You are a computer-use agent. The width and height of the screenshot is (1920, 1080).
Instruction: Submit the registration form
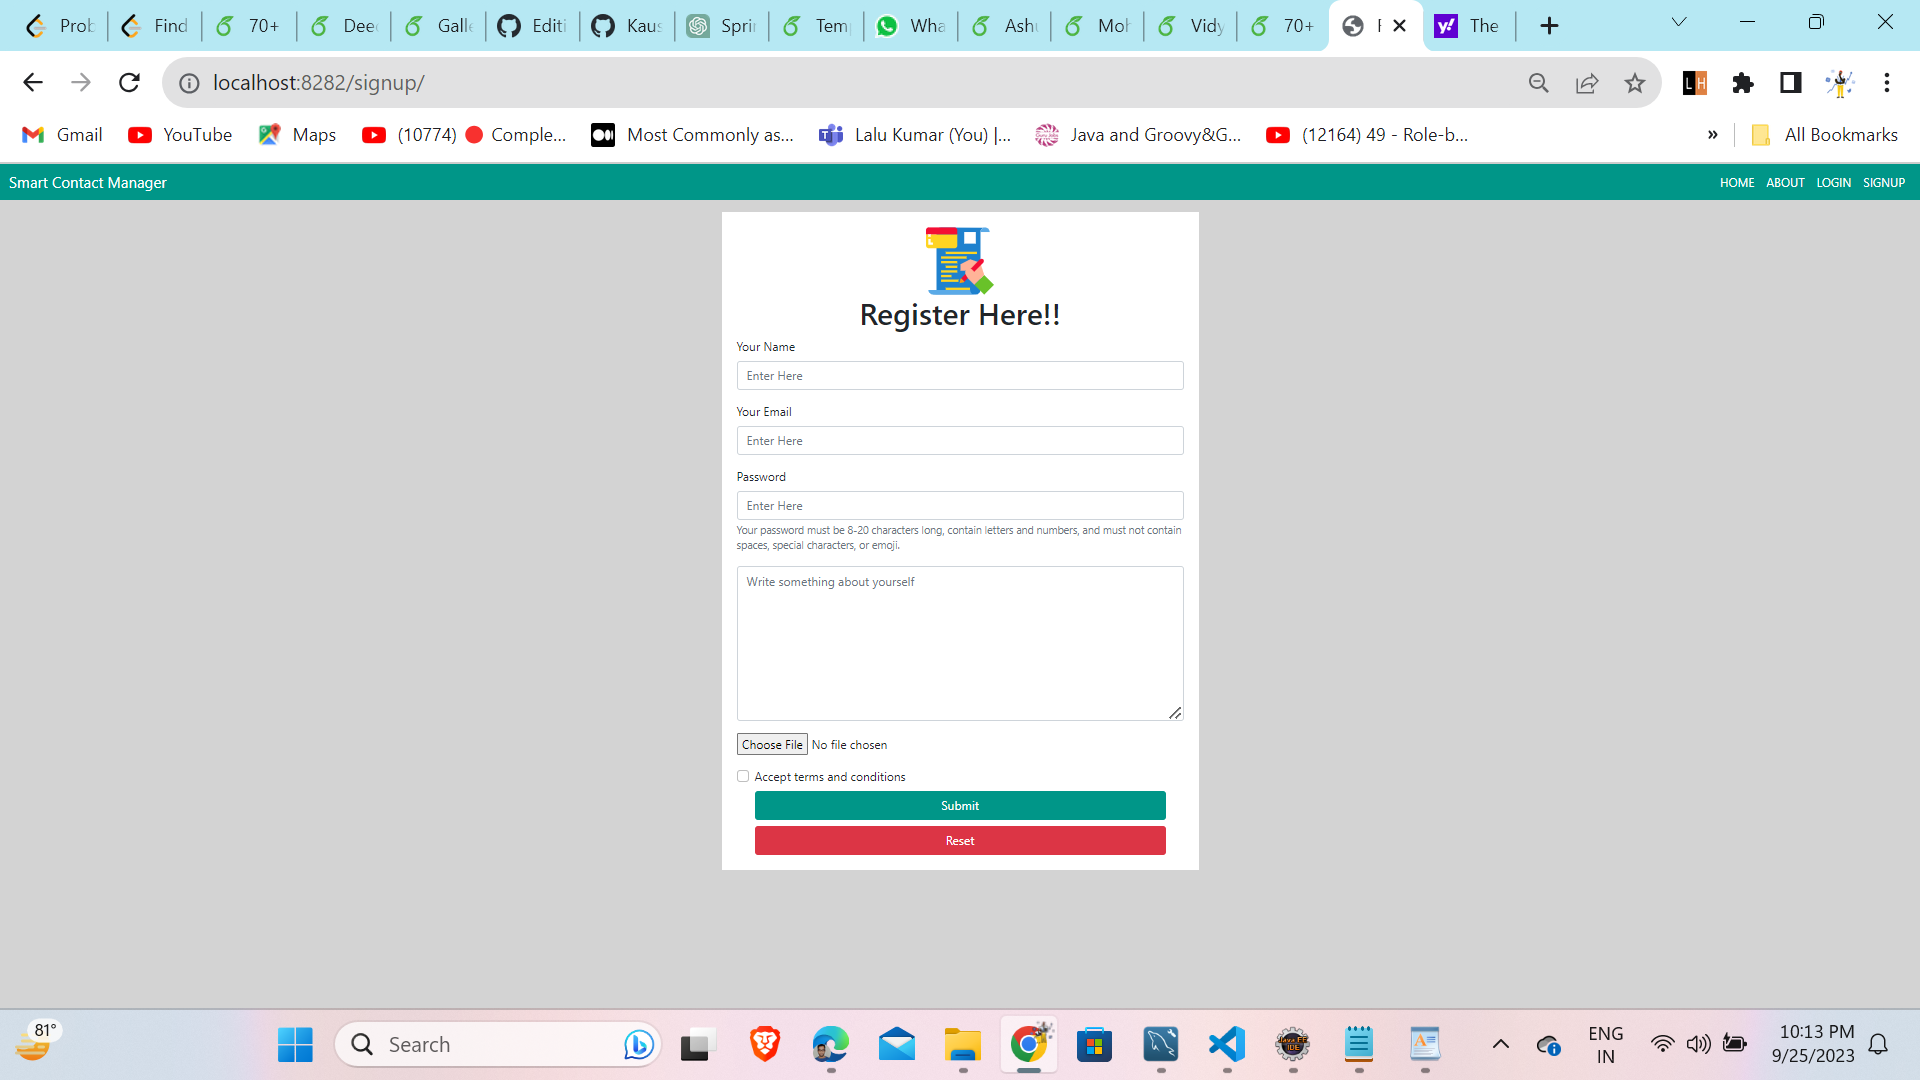(x=959, y=805)
